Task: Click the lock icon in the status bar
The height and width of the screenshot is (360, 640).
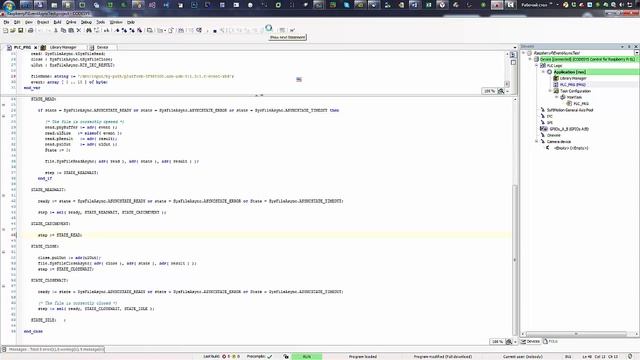Action: click(286, 356)
